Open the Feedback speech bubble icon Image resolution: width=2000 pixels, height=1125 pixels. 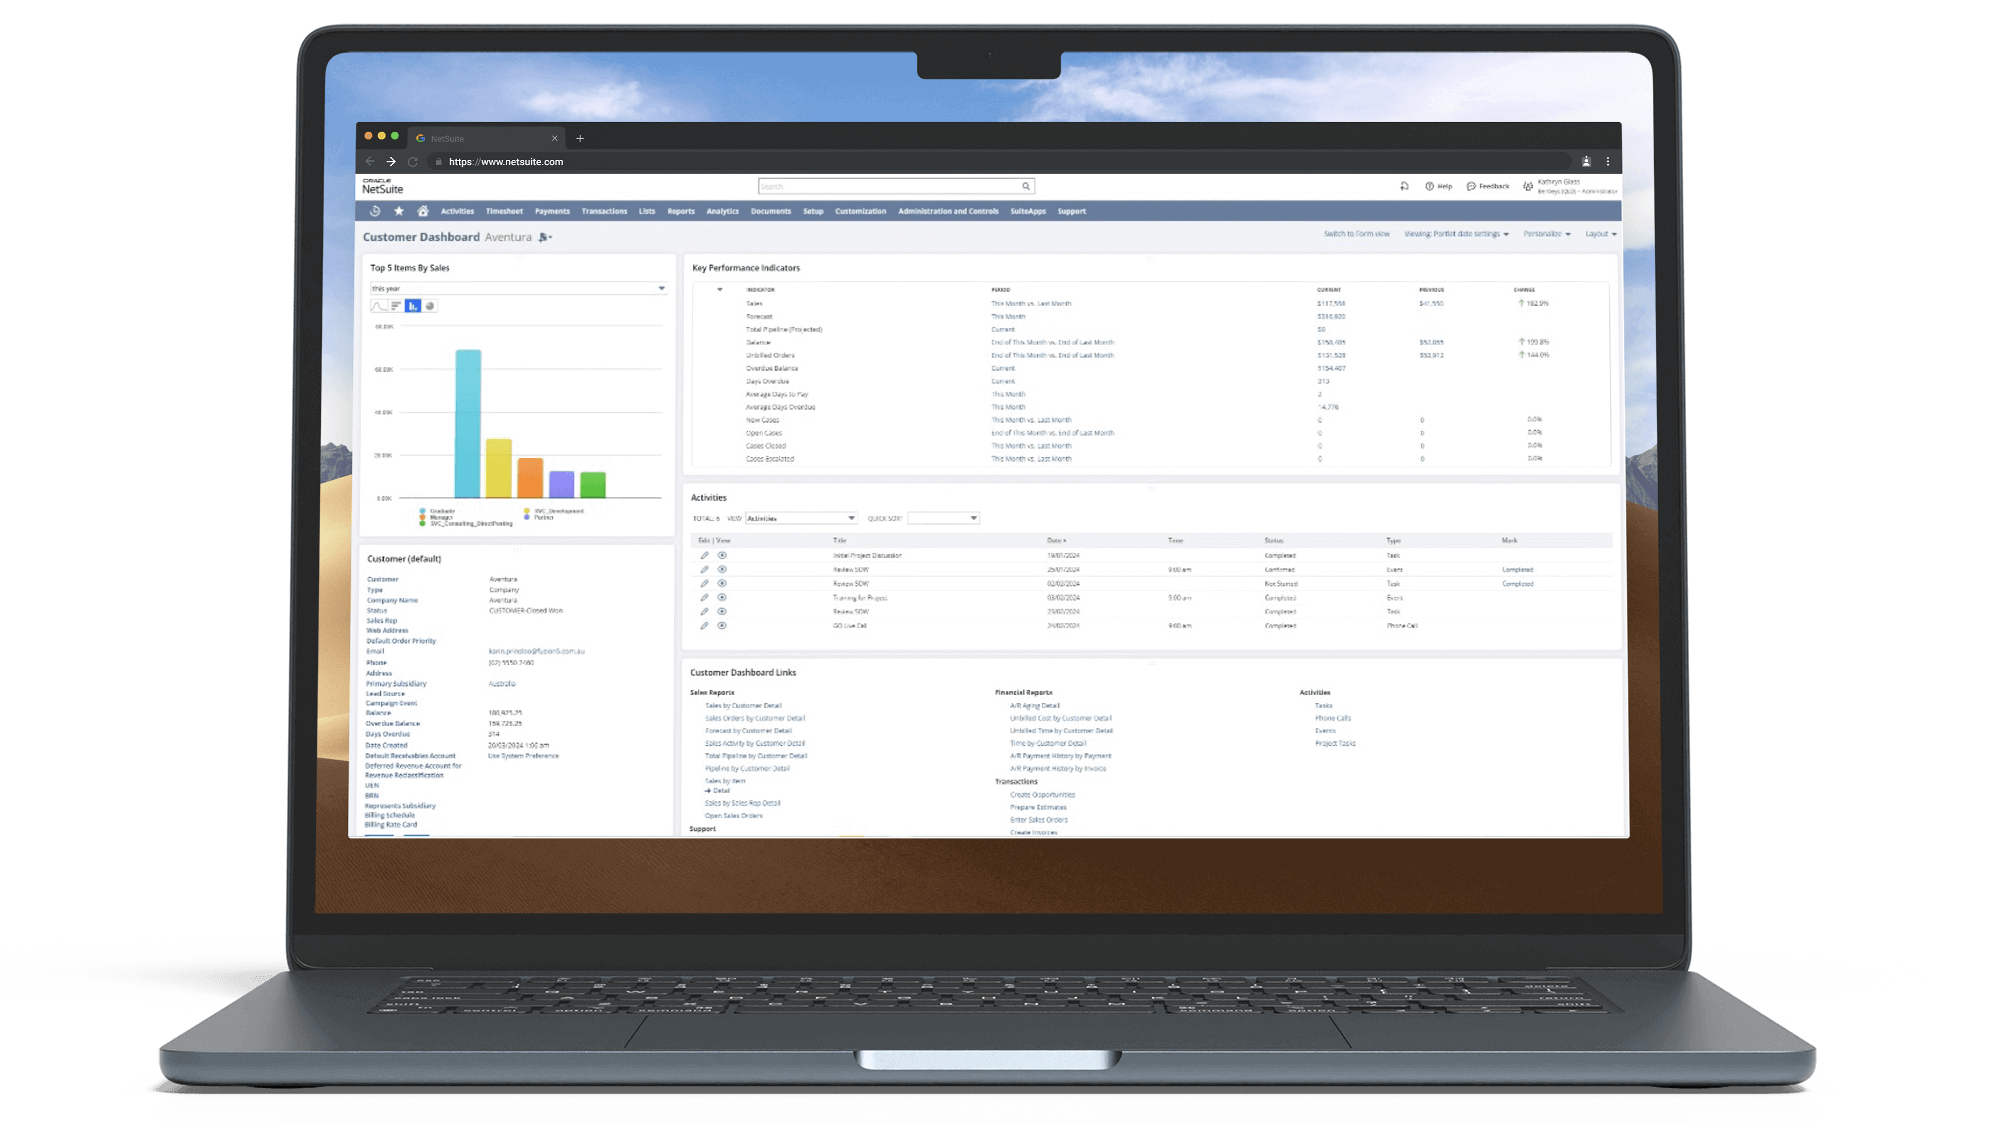click(x=1471, y=186)
